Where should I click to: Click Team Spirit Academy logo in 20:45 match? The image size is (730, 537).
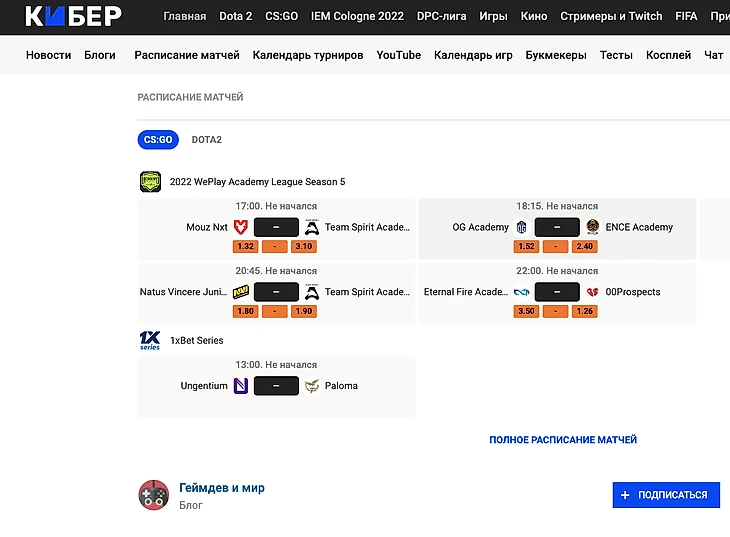(x=312, y=292)
